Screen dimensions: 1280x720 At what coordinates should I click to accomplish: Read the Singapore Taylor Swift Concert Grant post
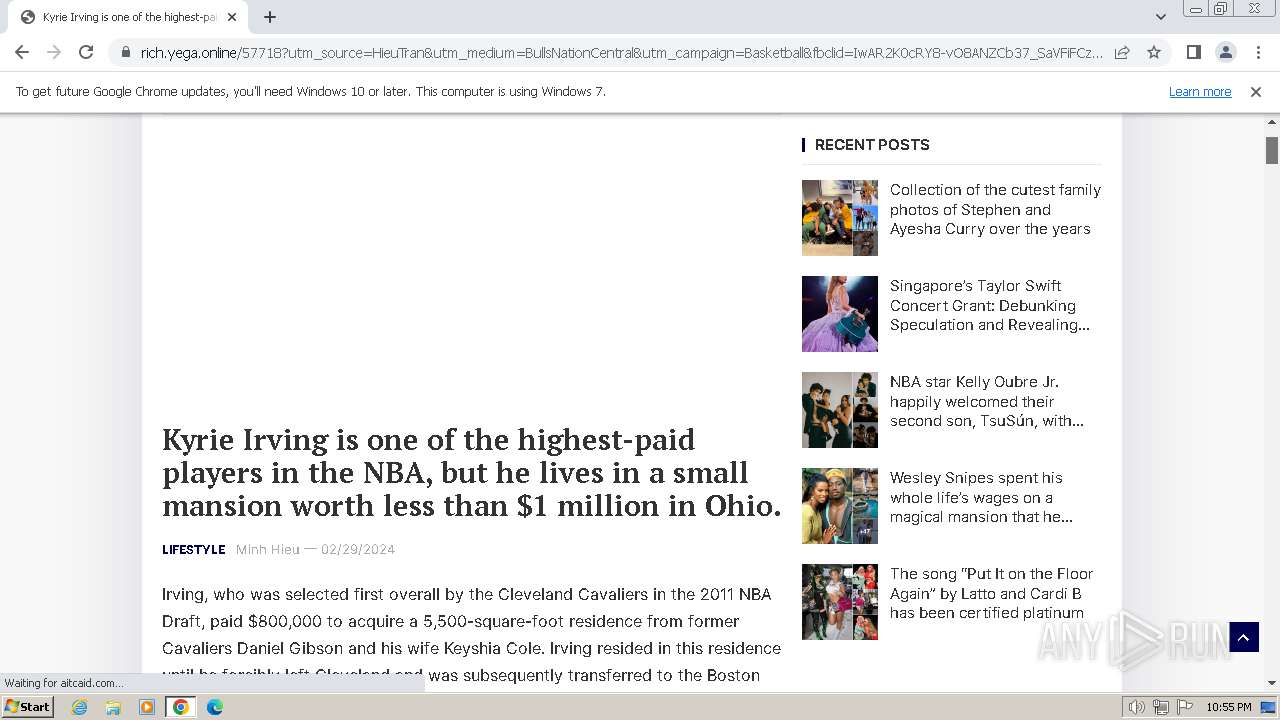point(990,305)
